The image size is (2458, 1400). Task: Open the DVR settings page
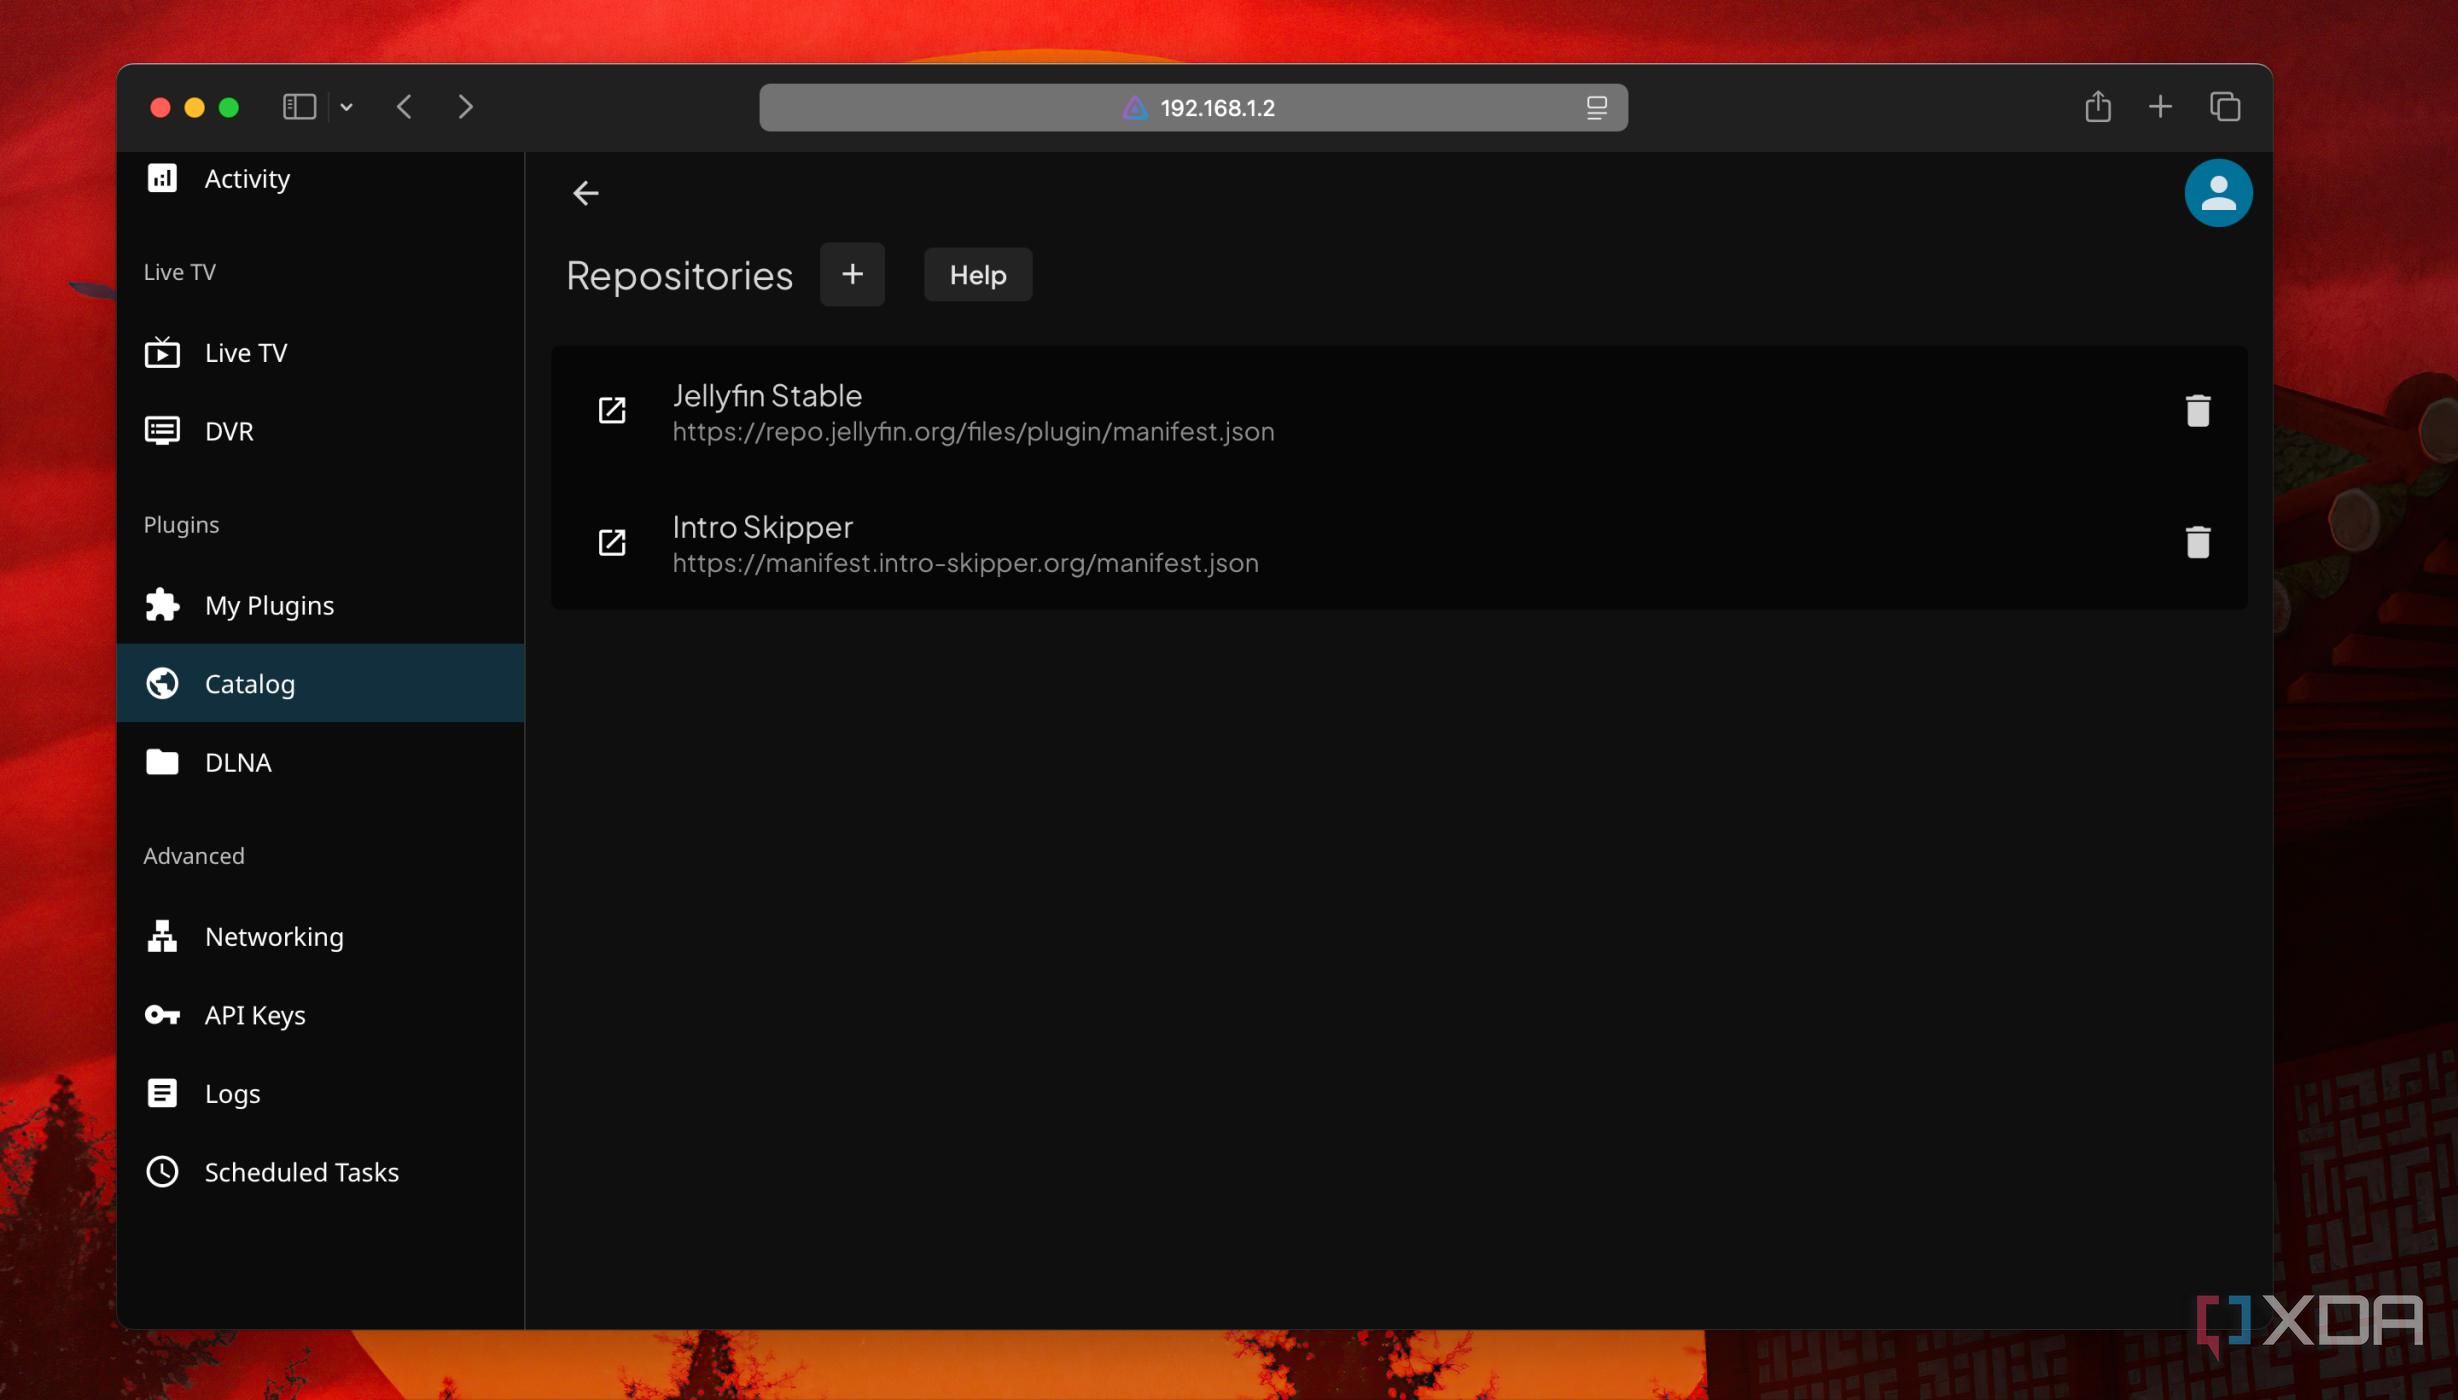[320, 431]
